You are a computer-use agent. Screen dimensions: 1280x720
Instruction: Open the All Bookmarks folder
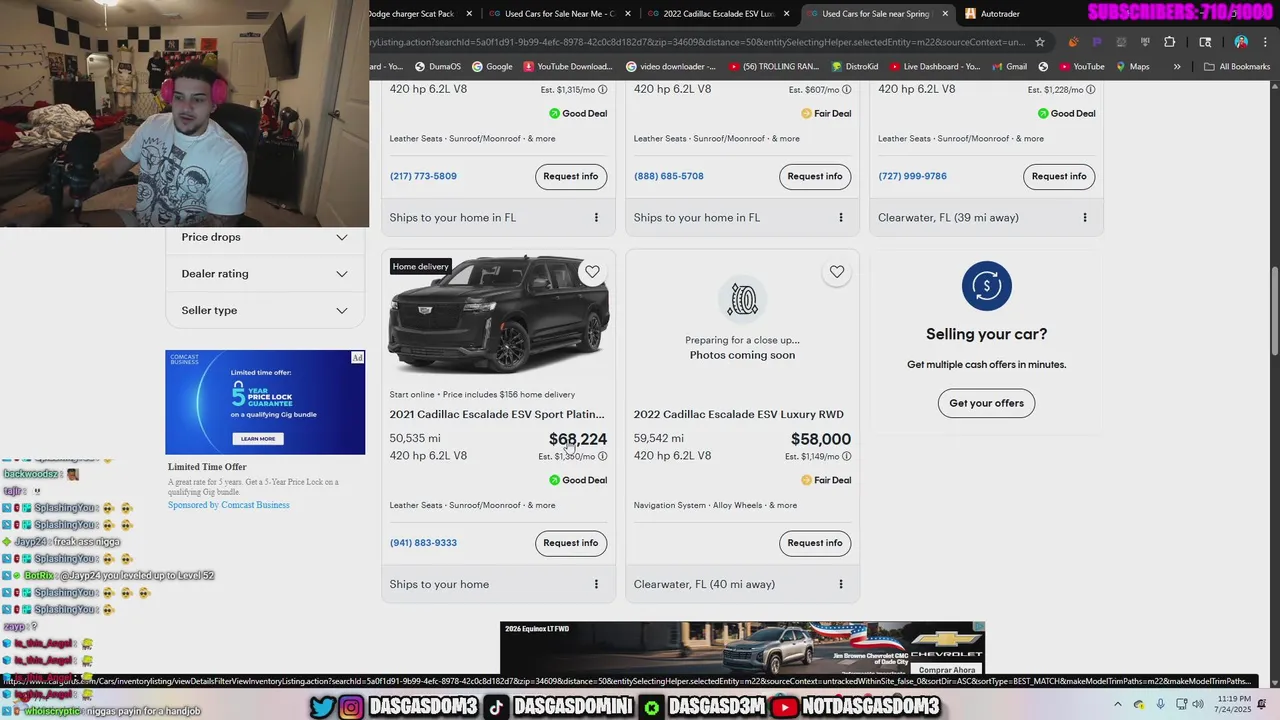[x=1237, y=67]
